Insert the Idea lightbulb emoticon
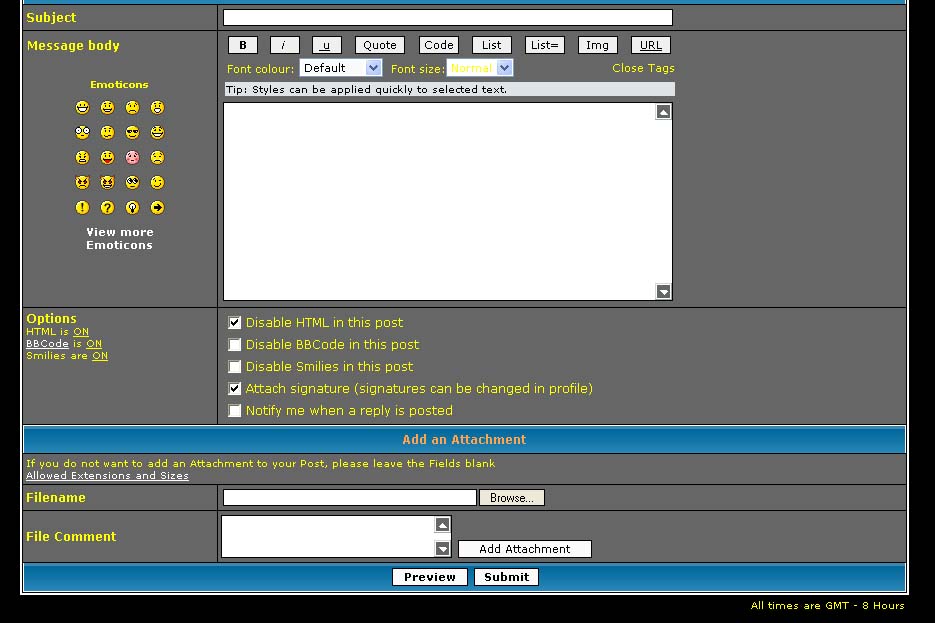Viewport: 935px width, 623px height. coord(132,207)
